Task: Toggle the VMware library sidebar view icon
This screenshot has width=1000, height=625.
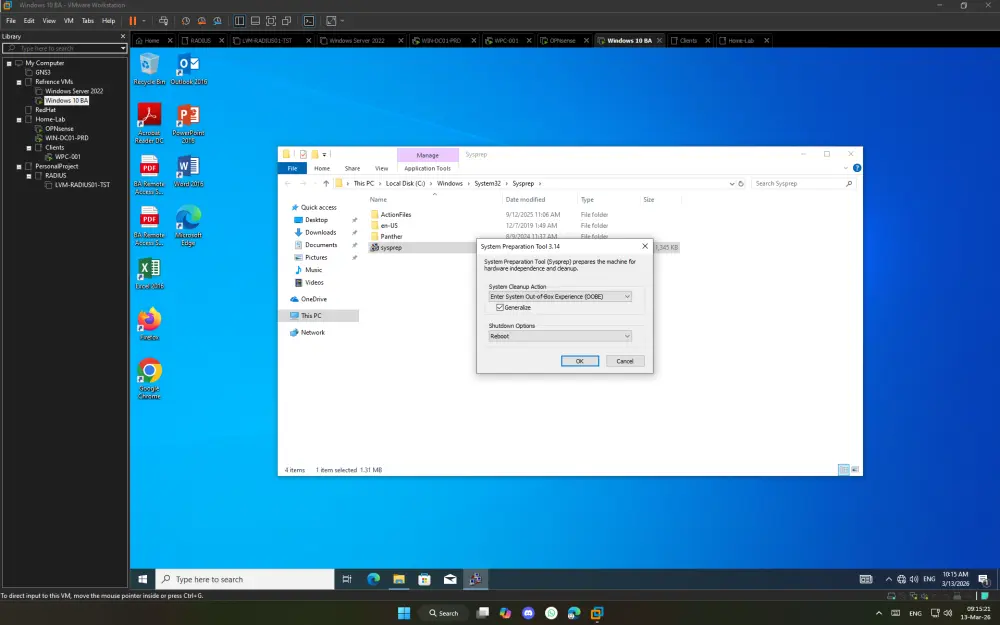Action: [239, 21]
